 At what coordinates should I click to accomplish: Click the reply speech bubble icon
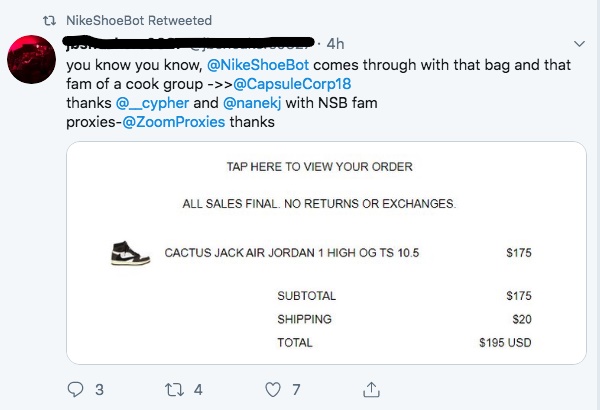click(76, 390)
